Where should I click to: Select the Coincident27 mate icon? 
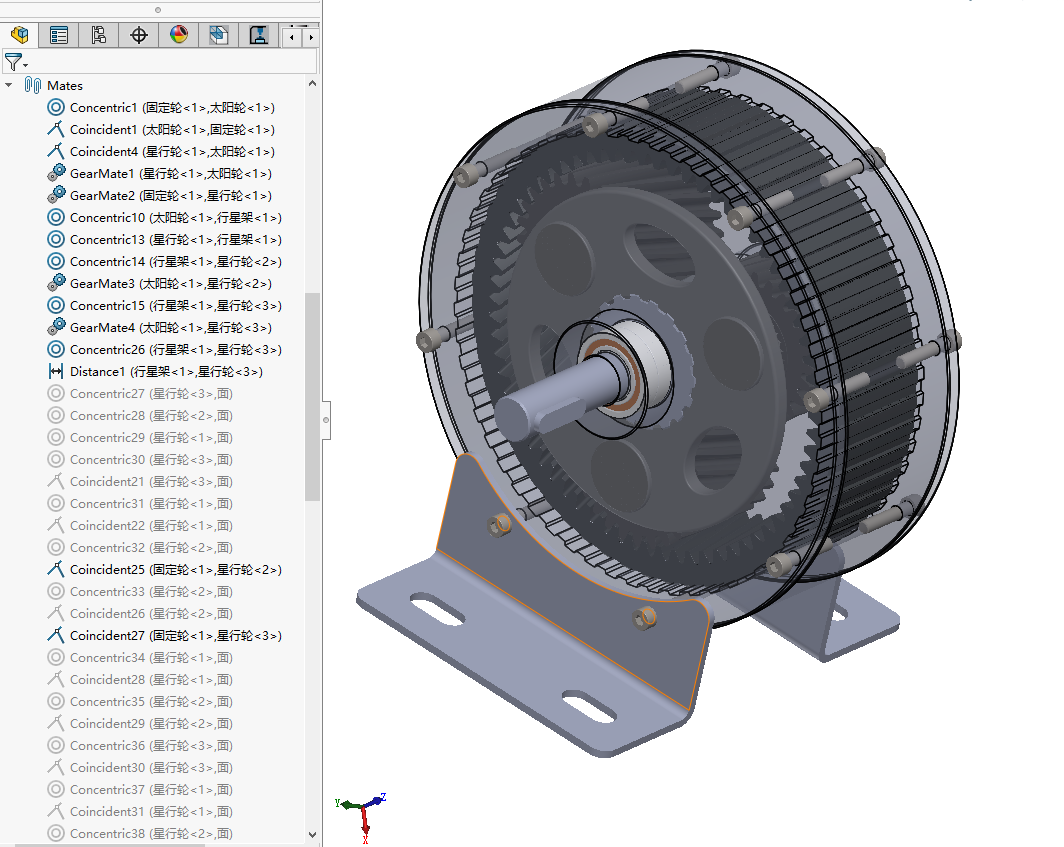[x=56, y=635]
